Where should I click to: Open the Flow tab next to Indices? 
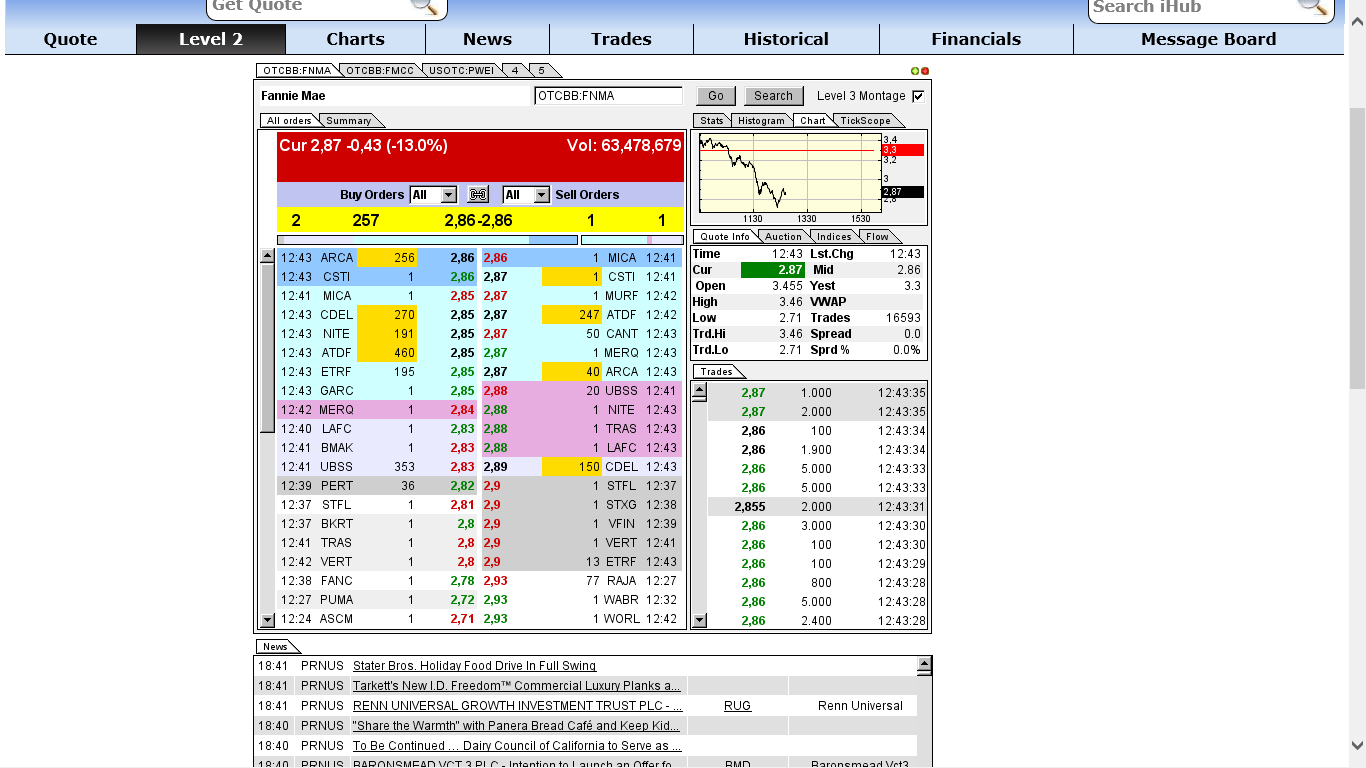pos(879,236)
